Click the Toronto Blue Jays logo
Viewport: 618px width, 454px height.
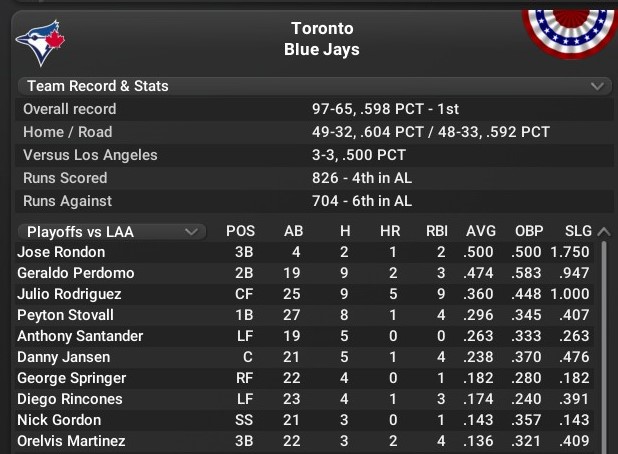pos(40,40)
